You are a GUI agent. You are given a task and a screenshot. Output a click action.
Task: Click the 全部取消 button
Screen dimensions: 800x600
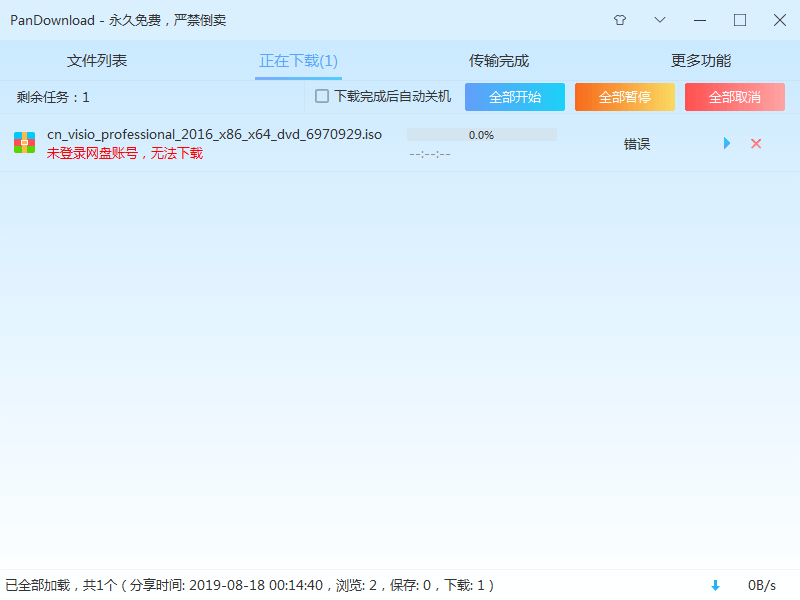click(x=735, y=97)
